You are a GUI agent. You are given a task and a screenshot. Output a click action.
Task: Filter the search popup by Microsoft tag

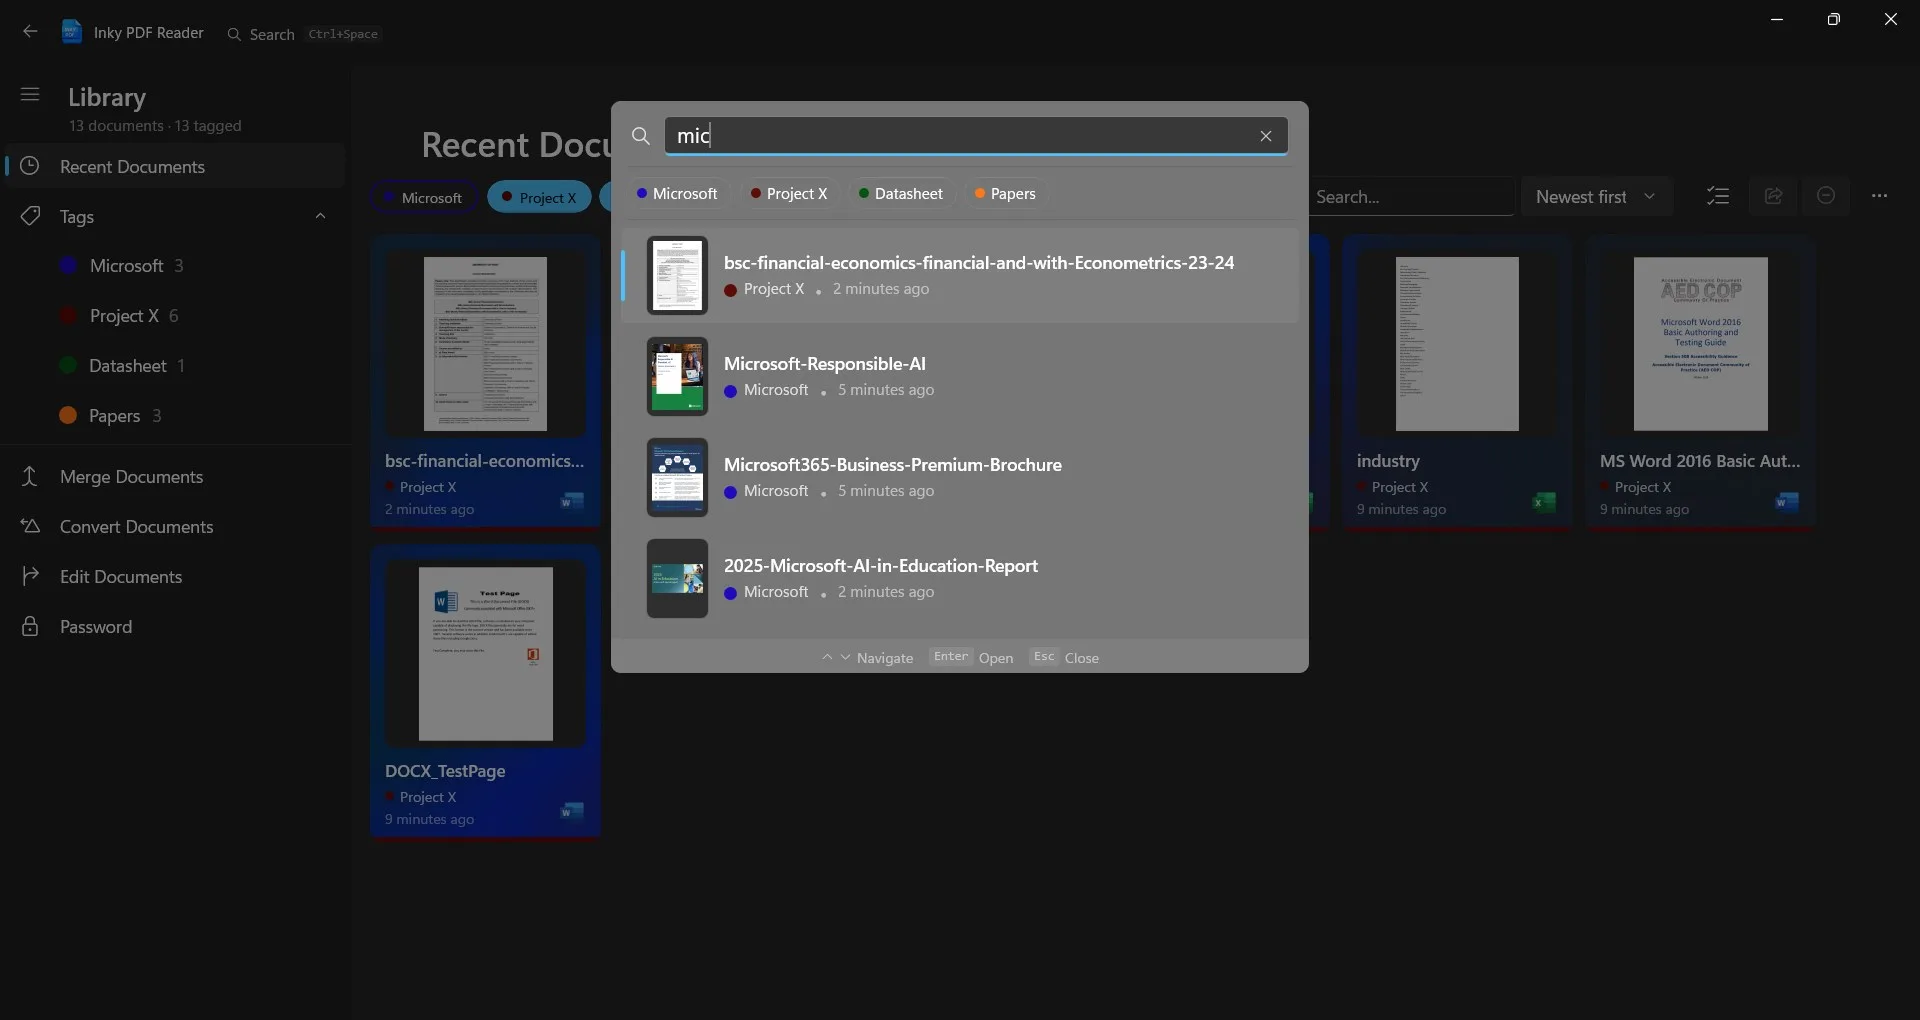pos(677,194)
